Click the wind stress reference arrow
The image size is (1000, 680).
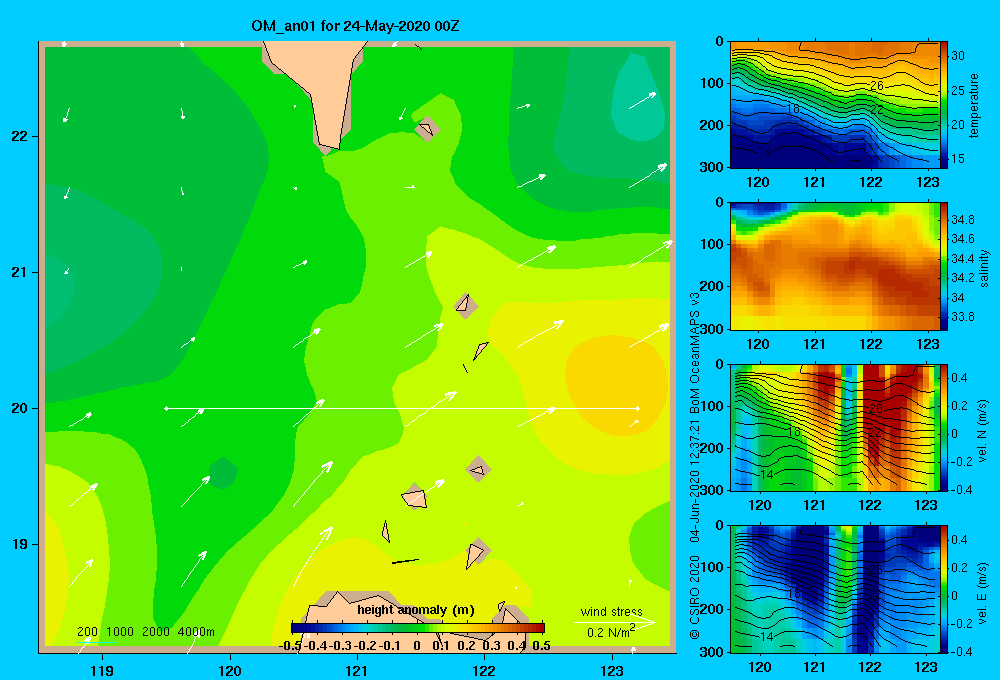614,622
